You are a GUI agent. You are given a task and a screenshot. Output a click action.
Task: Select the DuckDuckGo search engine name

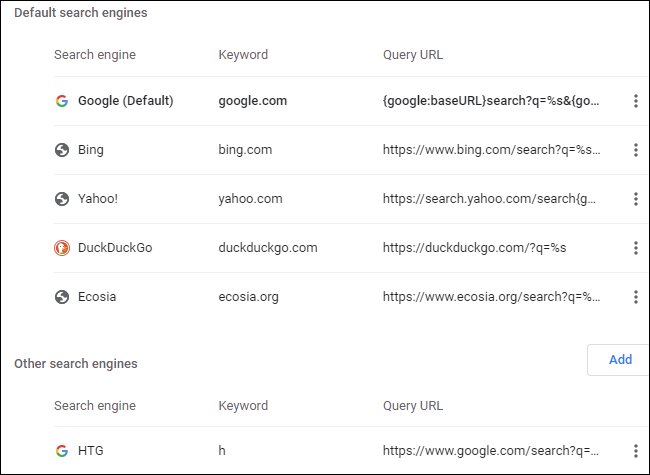point(115,248)
